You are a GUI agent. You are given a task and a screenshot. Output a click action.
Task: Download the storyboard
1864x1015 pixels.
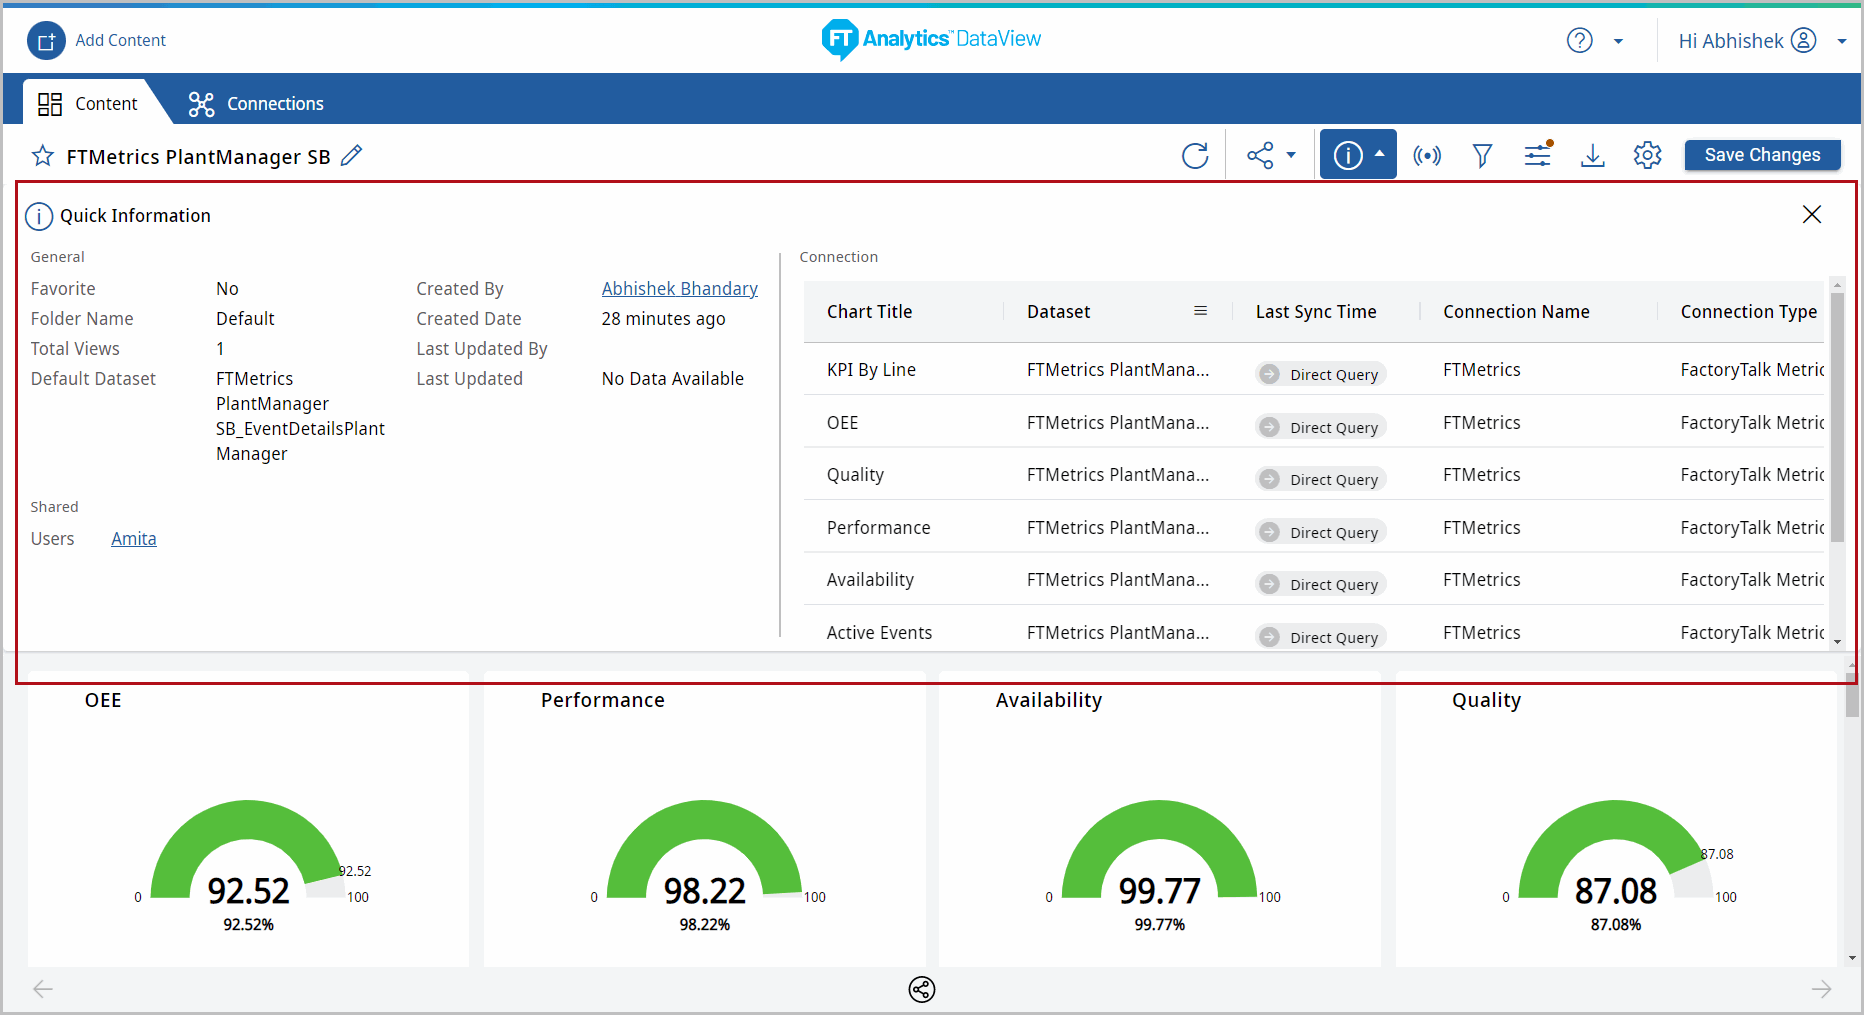(x=1593, y=155)
